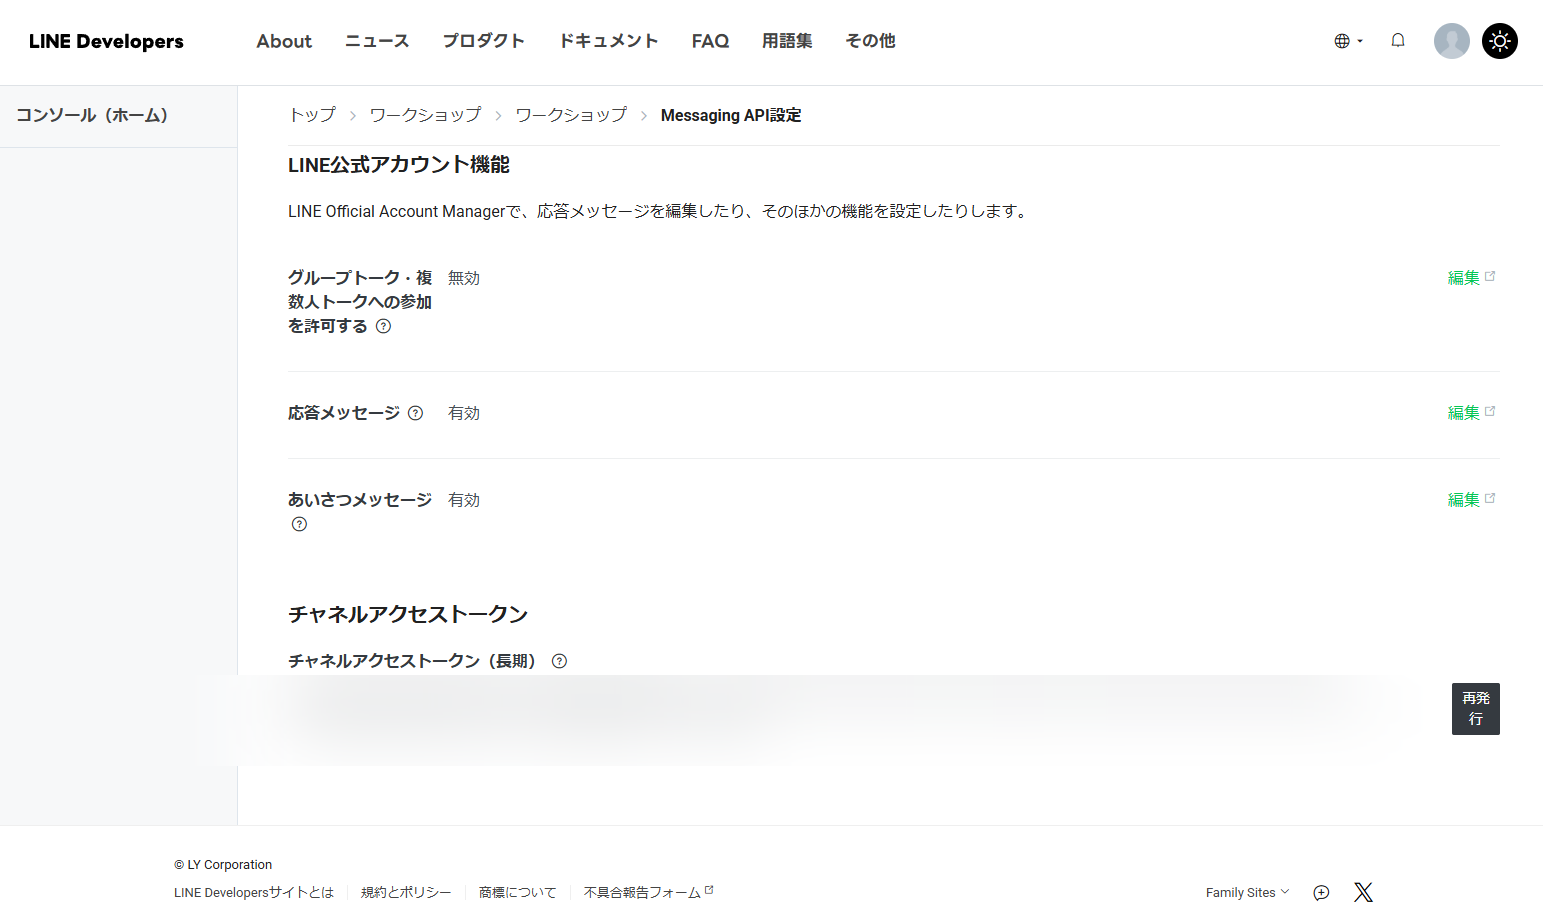The height and width of the screenshot is (913, 1543).
Task: Click the globe language icon
Action: pos(1341,41)
